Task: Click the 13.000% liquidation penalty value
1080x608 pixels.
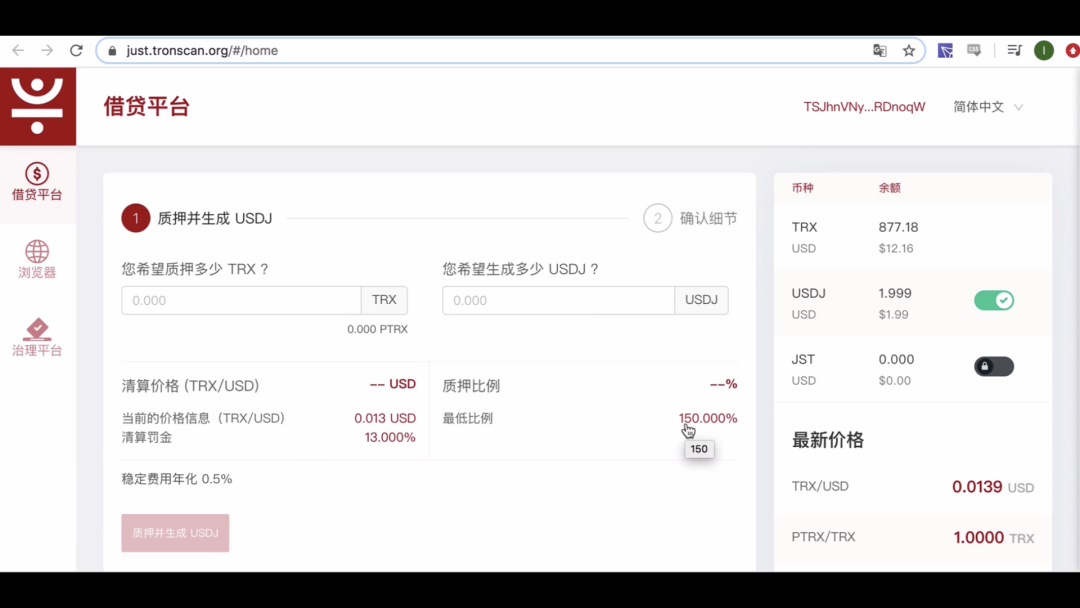Action: click(390, 437)
